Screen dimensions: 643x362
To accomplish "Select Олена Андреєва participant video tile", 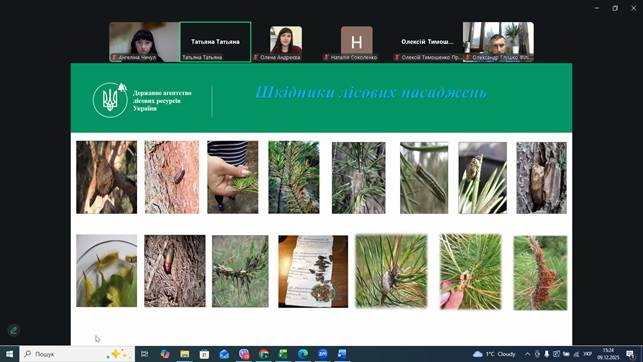I will click(x=286, y=42).
